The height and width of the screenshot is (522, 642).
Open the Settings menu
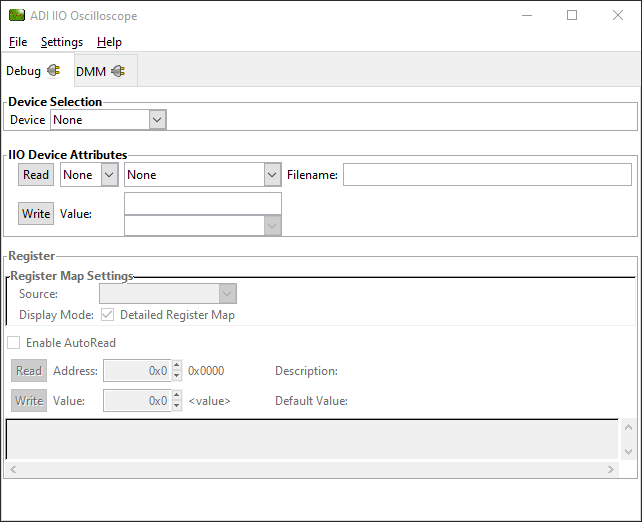point(62,42)
